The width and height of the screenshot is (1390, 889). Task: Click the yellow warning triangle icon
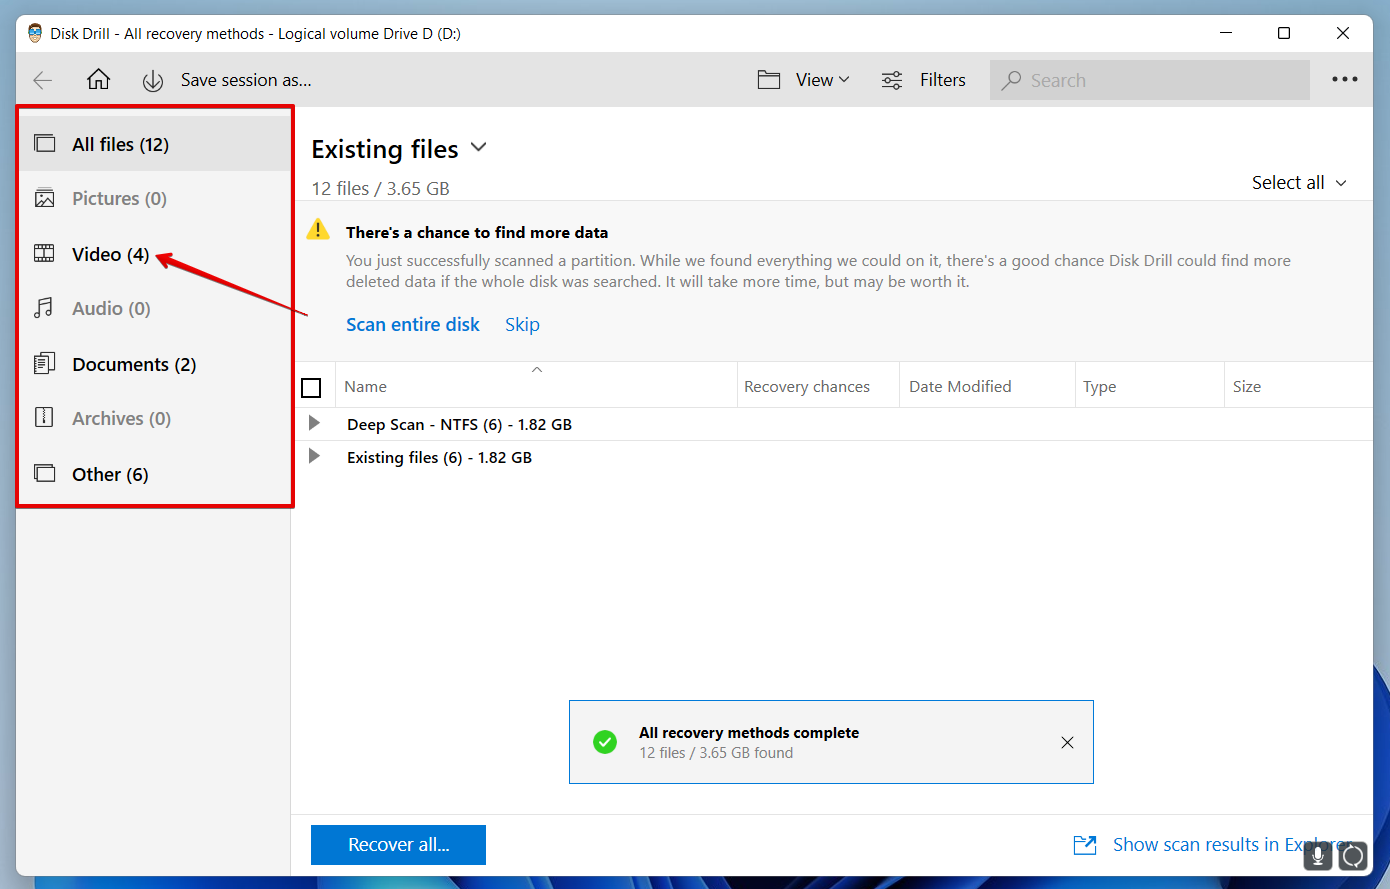318,230
